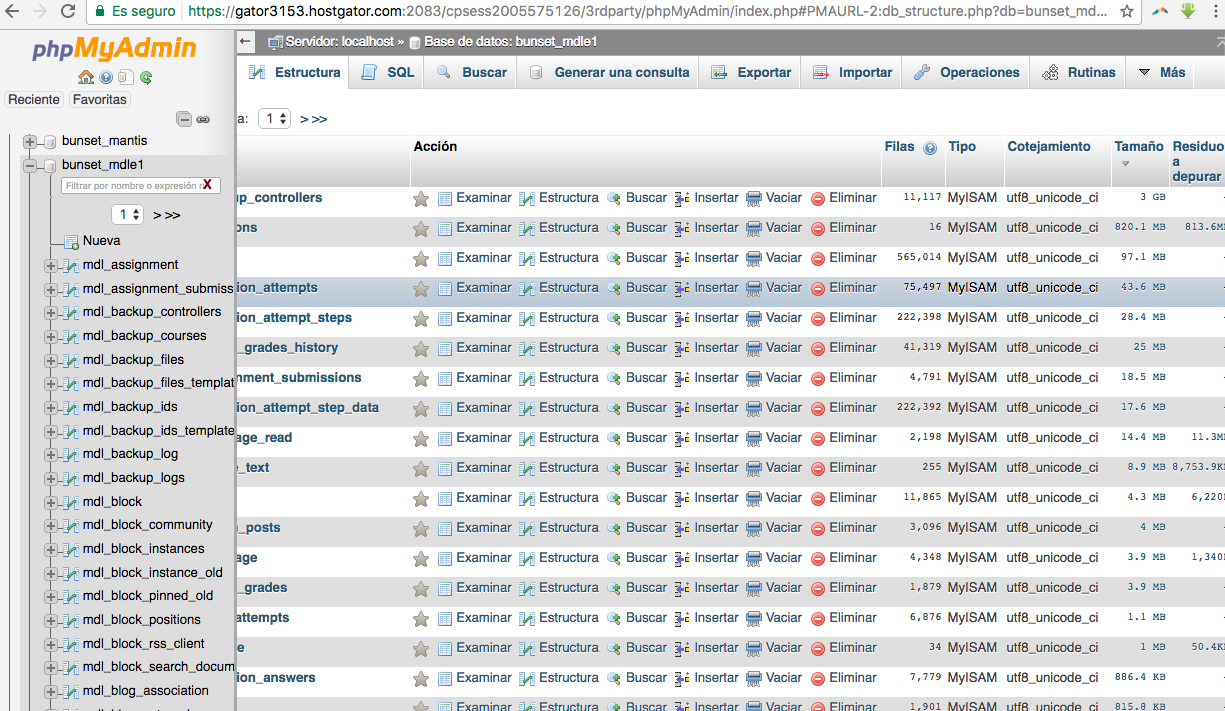Image resolution: width=1225 pixels, height=711 pixels.
Task: Click the Eliminar icon in the nment_submissions row
Action: 818,378
